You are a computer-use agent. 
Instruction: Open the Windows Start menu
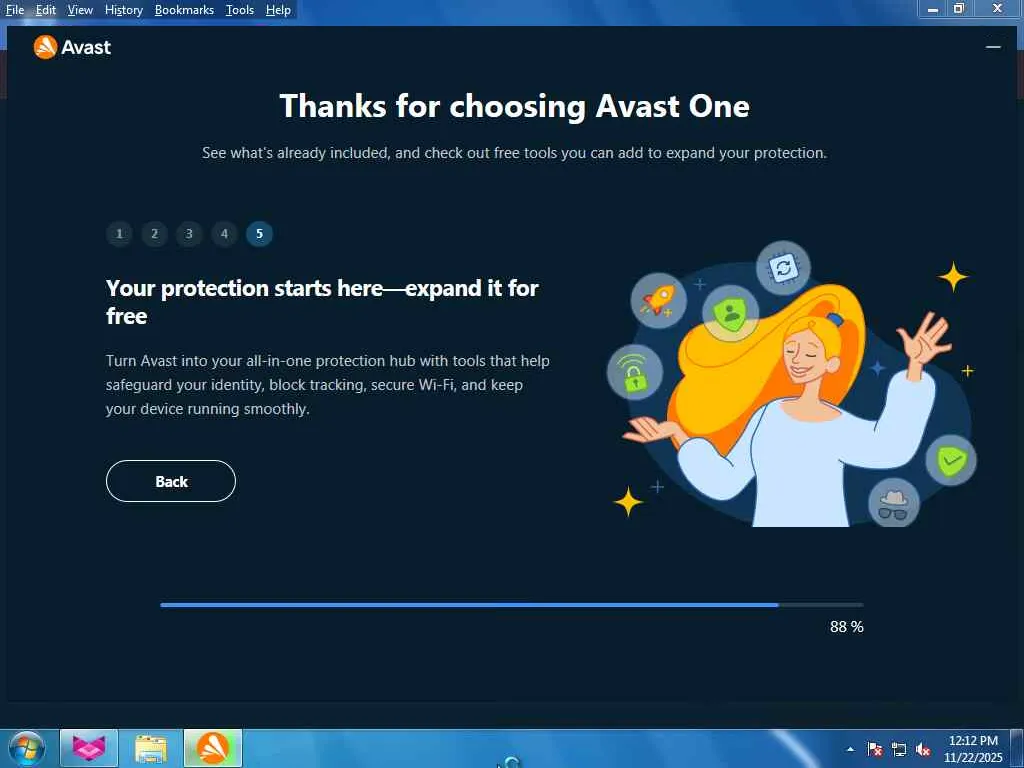27,749
